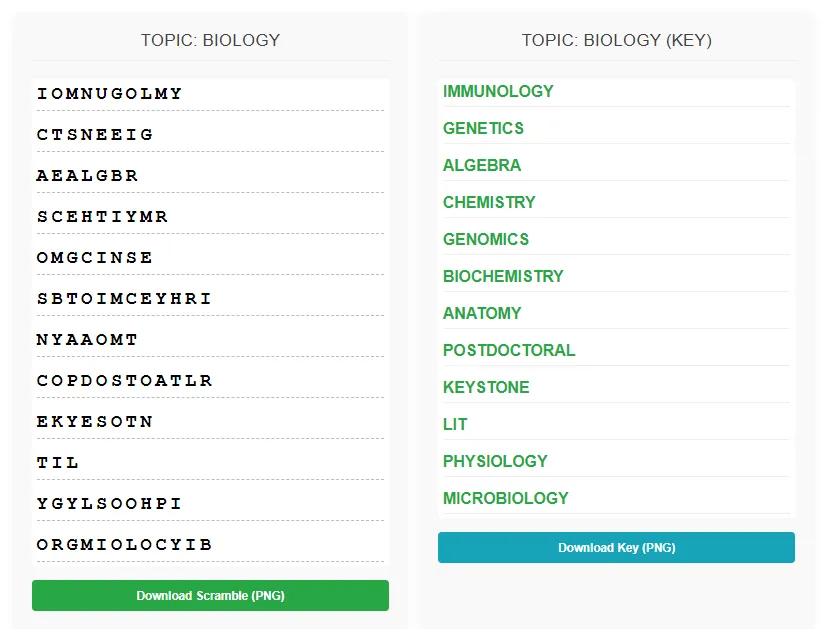Click the scrambled word SBTOIMCEYHRI

click(124, 299)
